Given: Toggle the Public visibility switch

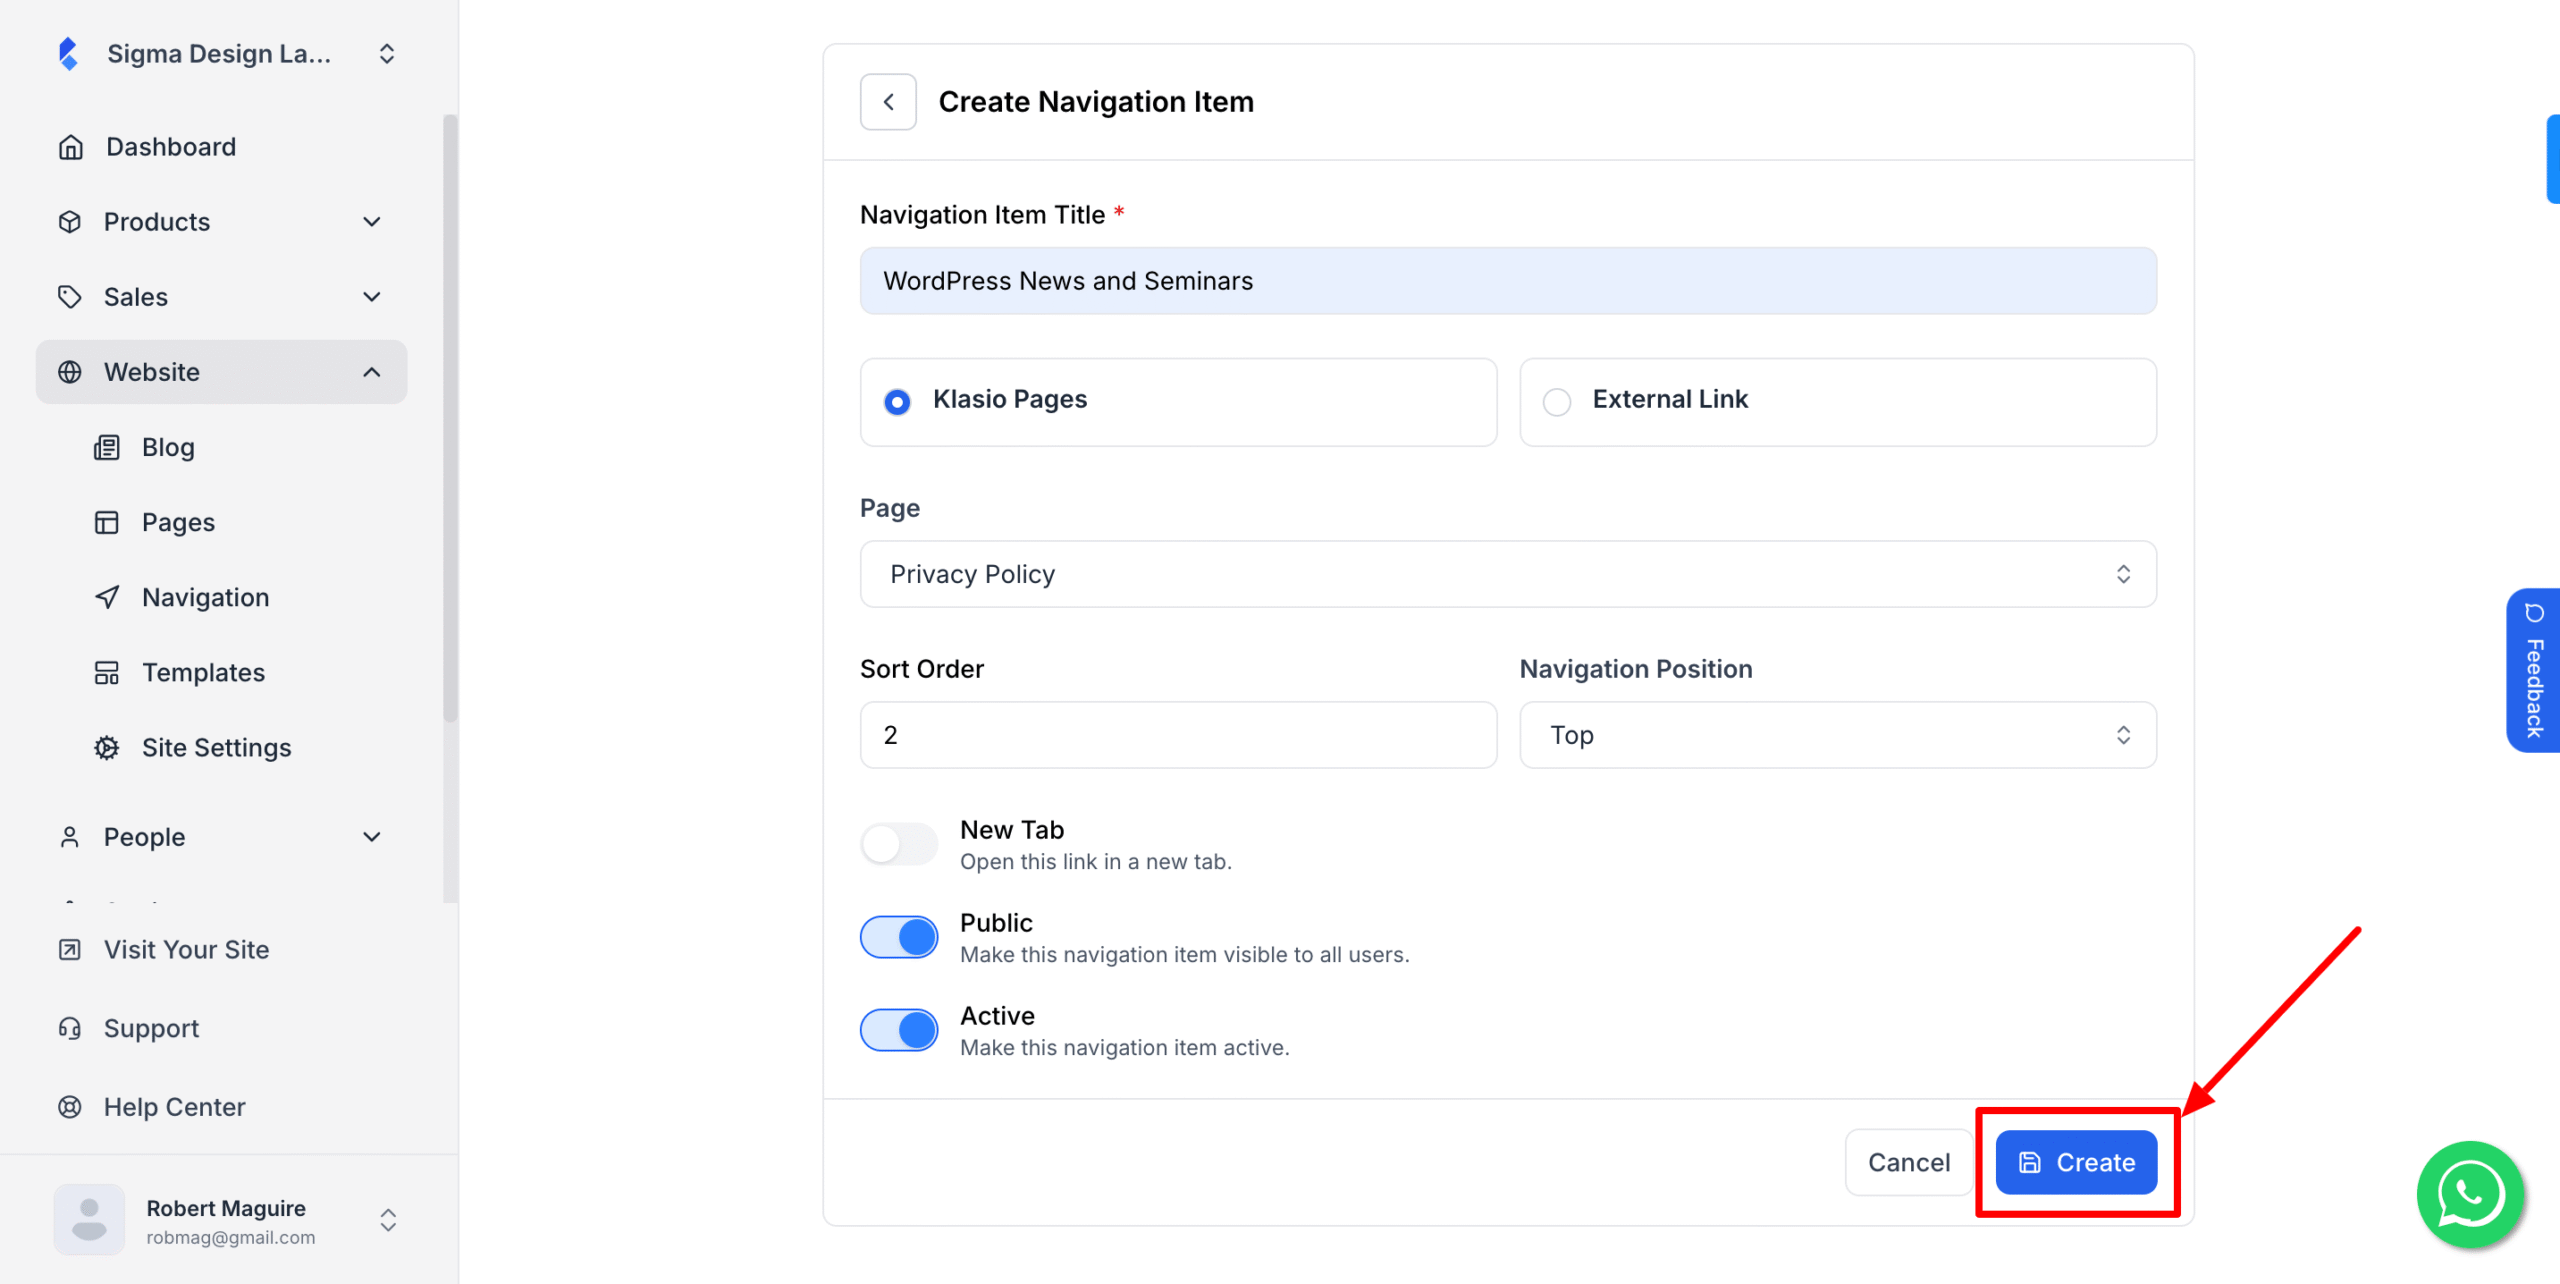Looking at the screenshot, I should coord(899,937).
